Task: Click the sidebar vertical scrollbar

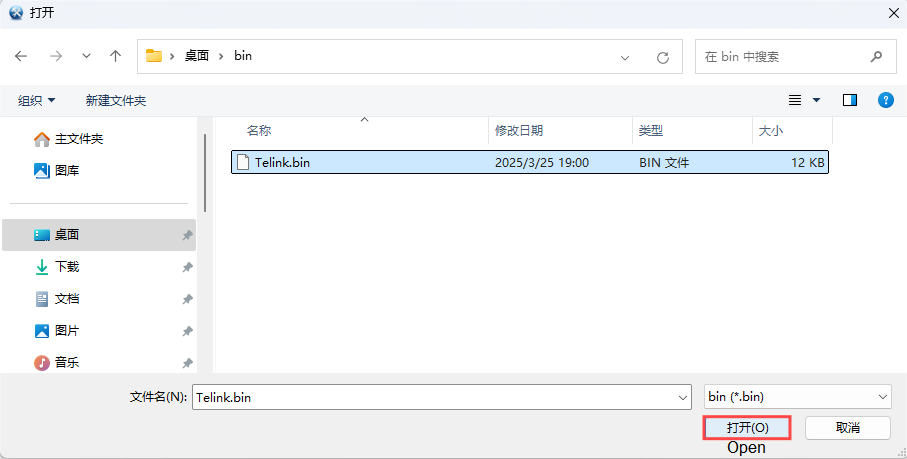Action: coord(205,173)
